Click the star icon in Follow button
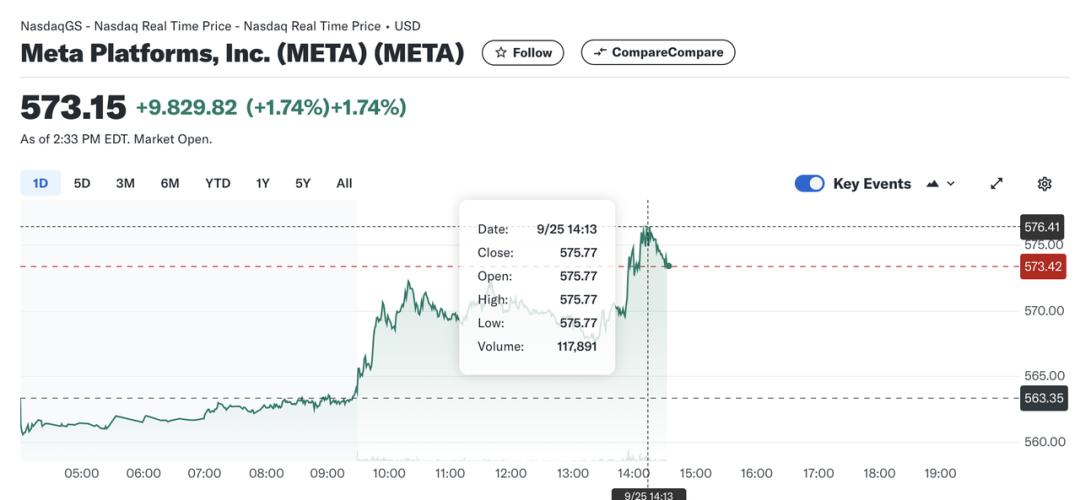This screenshot has width=1080, height=500. pos(501,53)
